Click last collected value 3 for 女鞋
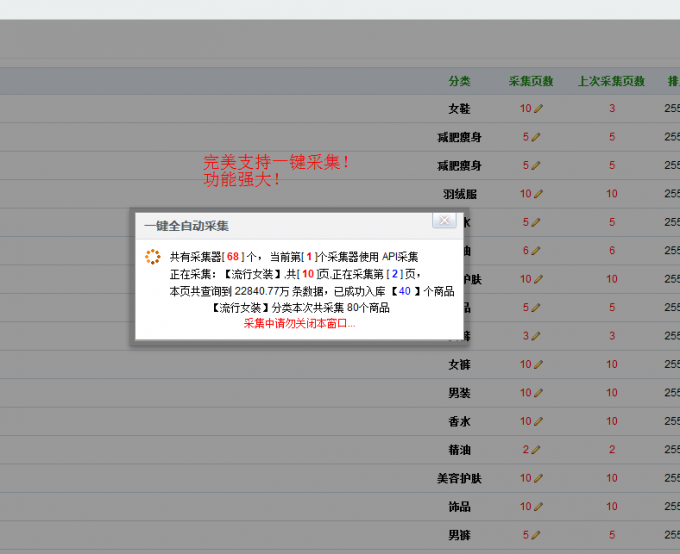680x554 pixels. [x=612, y=108]
